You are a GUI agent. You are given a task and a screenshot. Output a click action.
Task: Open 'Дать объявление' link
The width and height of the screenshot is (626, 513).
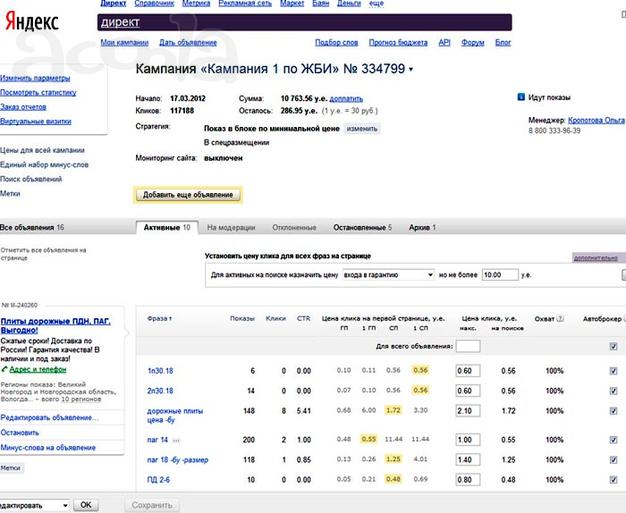point(188,43)
